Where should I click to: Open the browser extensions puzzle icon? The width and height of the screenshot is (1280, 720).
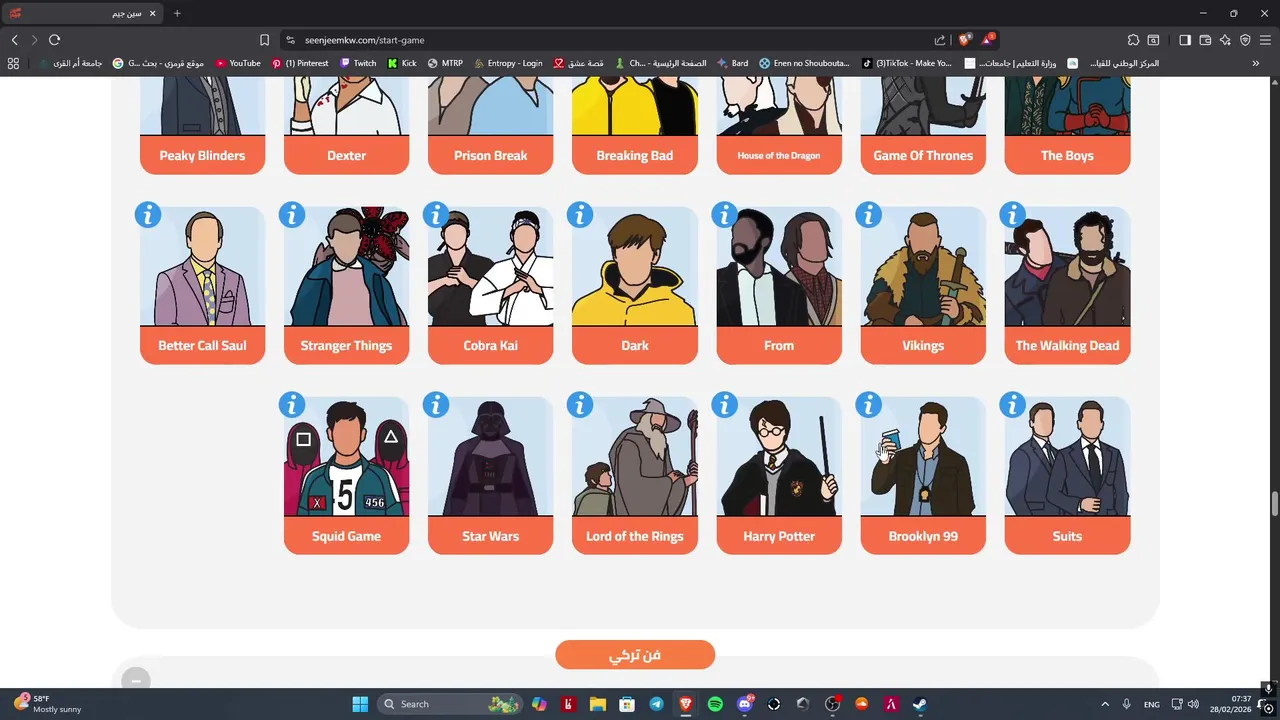1133,40
